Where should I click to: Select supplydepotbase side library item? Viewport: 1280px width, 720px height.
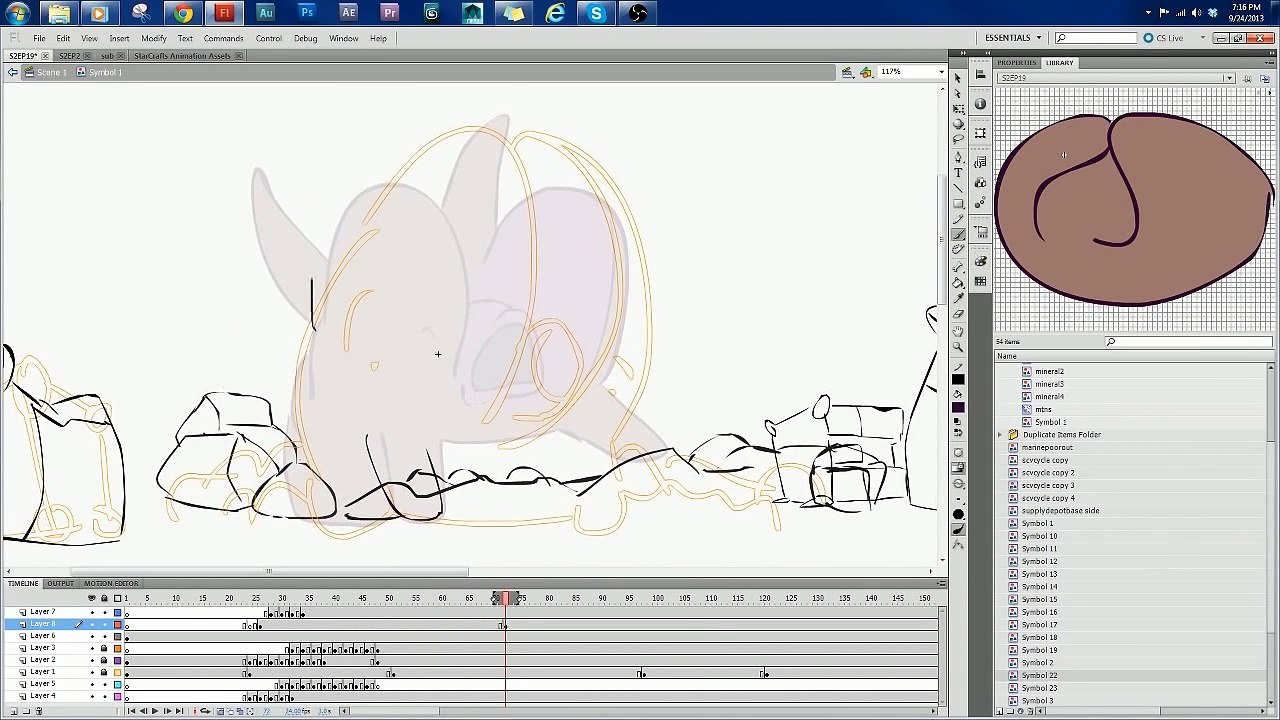click(1060, 511)
